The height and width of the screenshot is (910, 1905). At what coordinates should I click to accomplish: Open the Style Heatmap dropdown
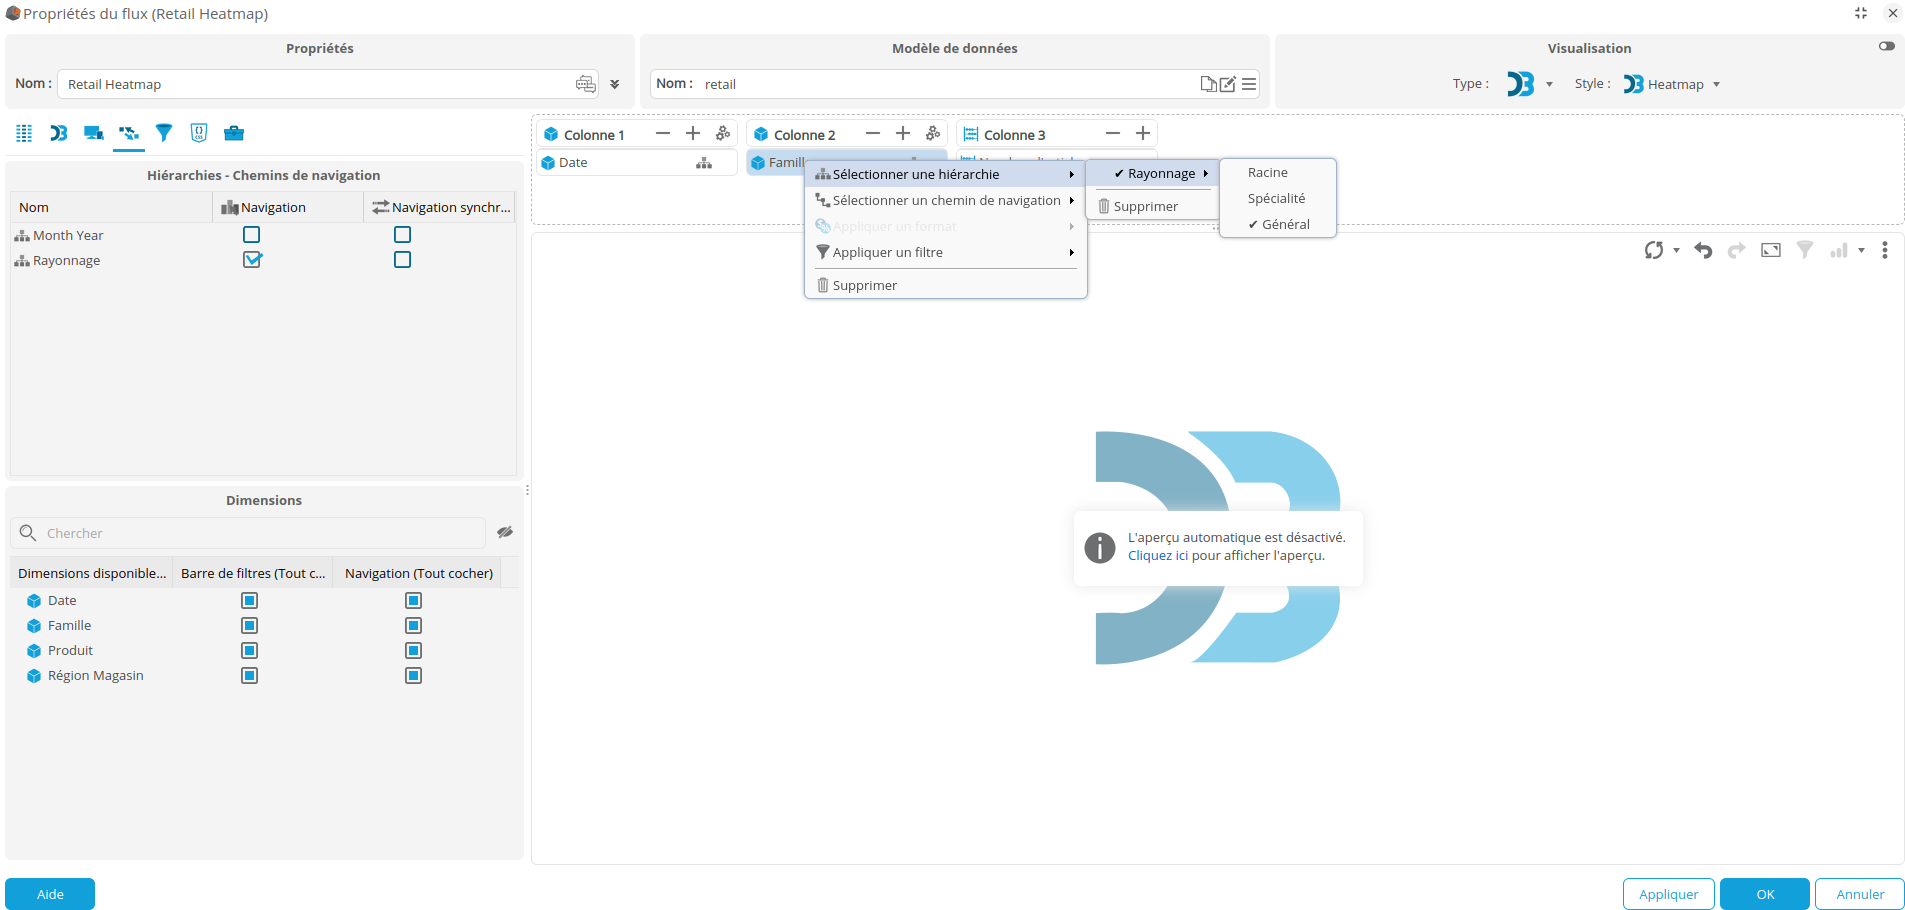click(x=1716, y=85)
